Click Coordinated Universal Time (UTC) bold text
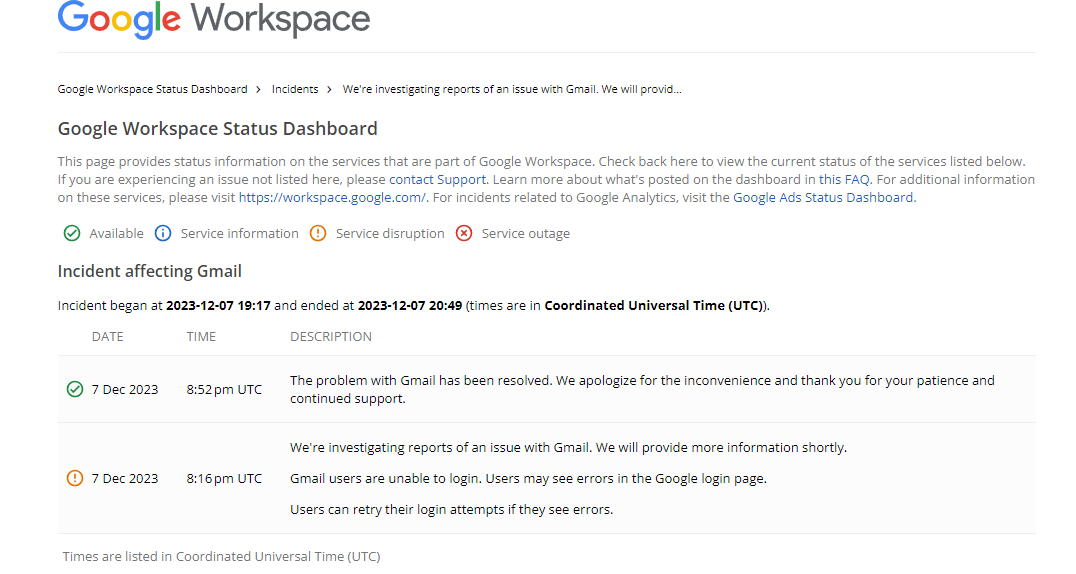 655,306
